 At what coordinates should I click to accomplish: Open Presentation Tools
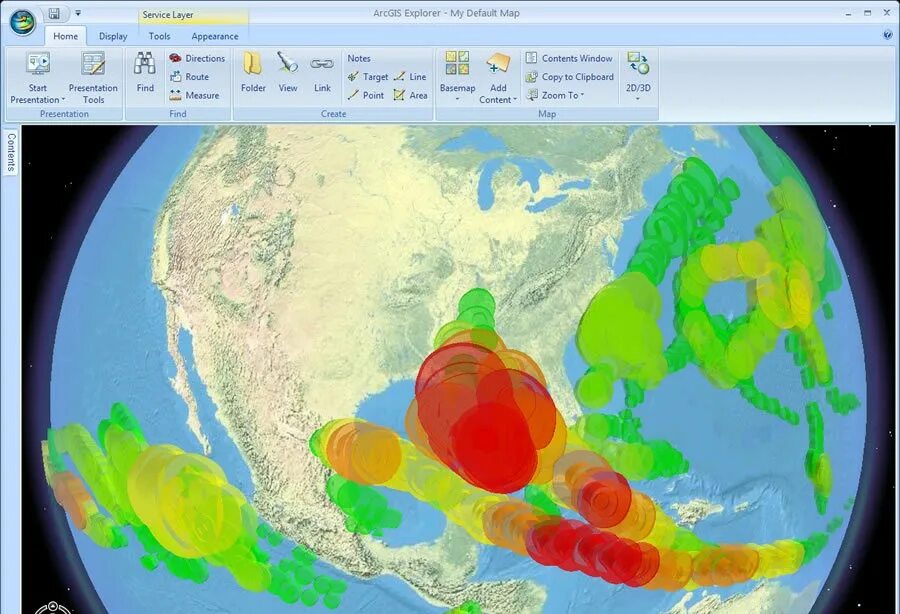point(93,78)
